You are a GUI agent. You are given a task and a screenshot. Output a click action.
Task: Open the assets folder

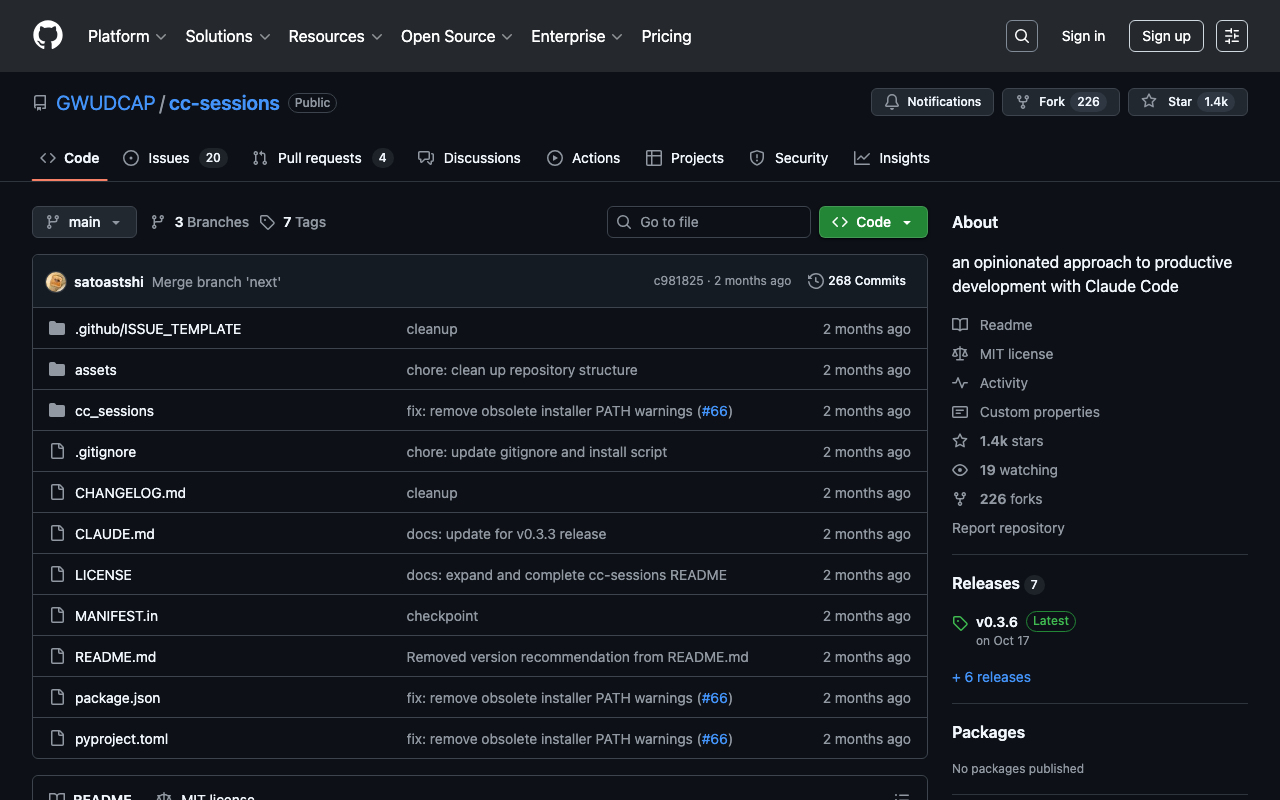(96, 370)
